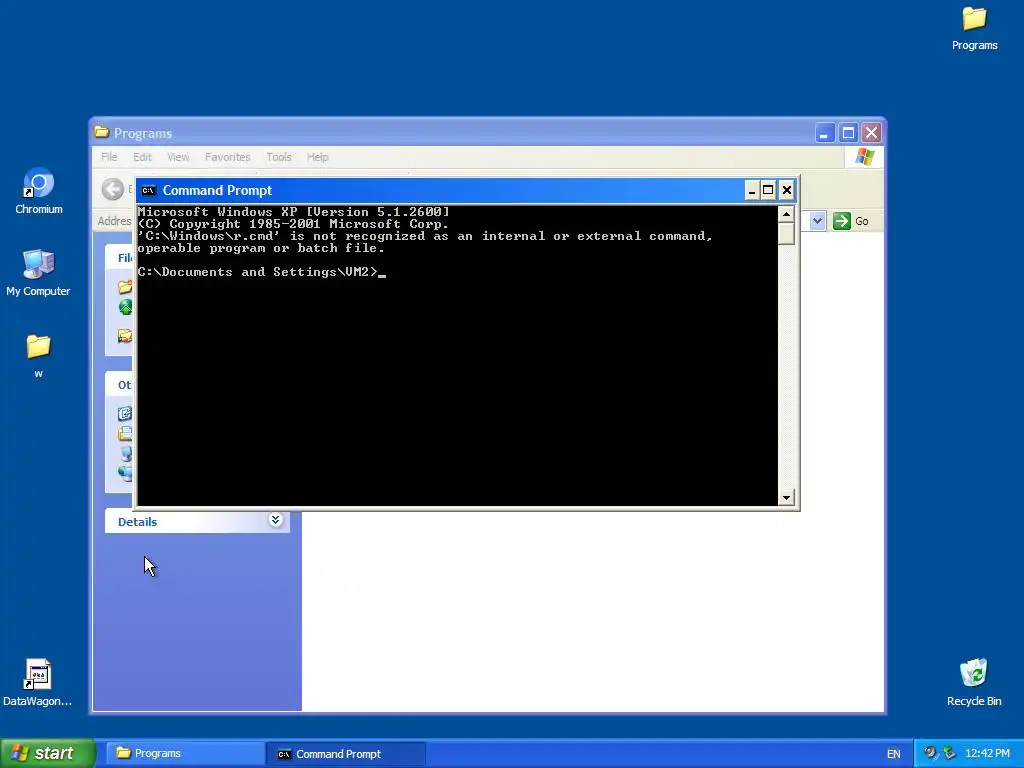The height and width of the screenshot is (768, 1024).
Task: Click the Command Prompt title bar icon
Action: 149,191
